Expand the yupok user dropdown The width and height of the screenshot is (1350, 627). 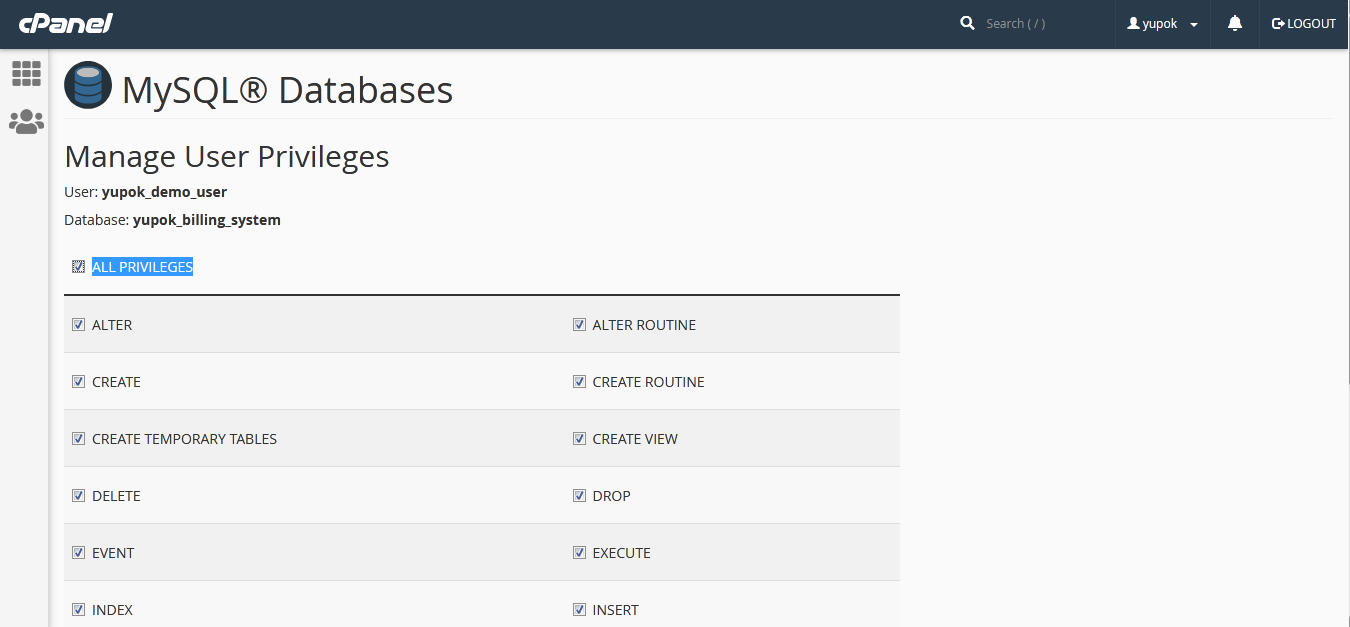pyautogui.click(x=1163, y=24)
